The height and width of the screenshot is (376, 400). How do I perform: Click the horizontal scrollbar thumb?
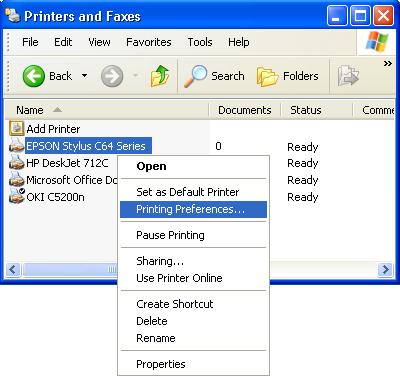[70, 269]
